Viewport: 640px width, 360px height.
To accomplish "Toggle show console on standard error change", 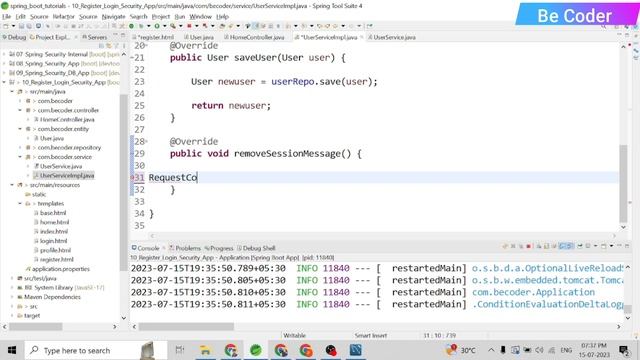I will coord(569,246).
